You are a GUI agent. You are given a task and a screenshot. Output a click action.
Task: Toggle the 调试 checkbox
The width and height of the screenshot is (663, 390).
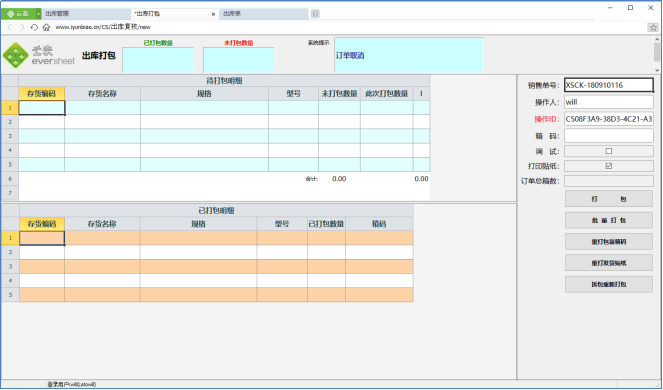coord(608,151)
